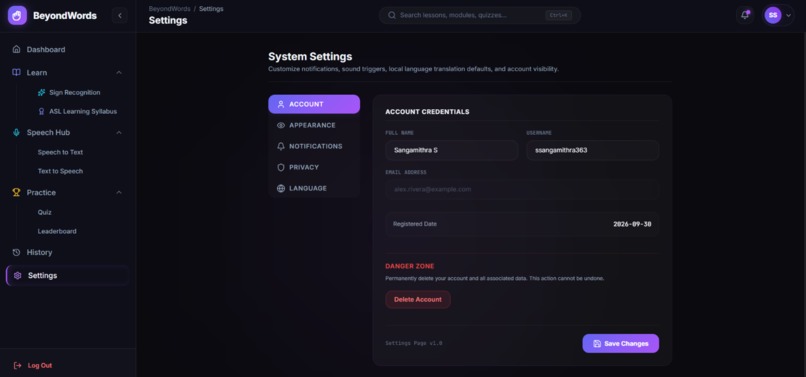The height and width of the screenshot is (377, 806).
Task: Switch to the NOTIFICATIONS tab
Action: click(314, 147)
